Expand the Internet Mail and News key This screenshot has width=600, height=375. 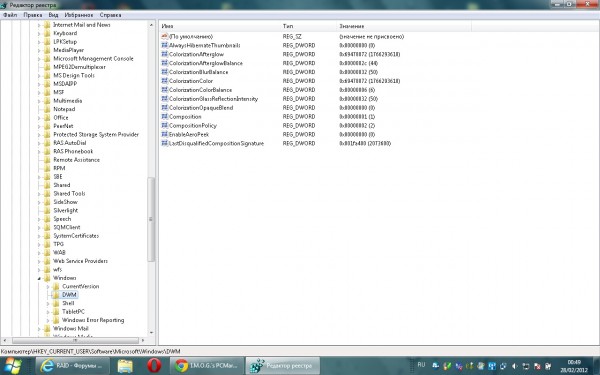(39, 25)
